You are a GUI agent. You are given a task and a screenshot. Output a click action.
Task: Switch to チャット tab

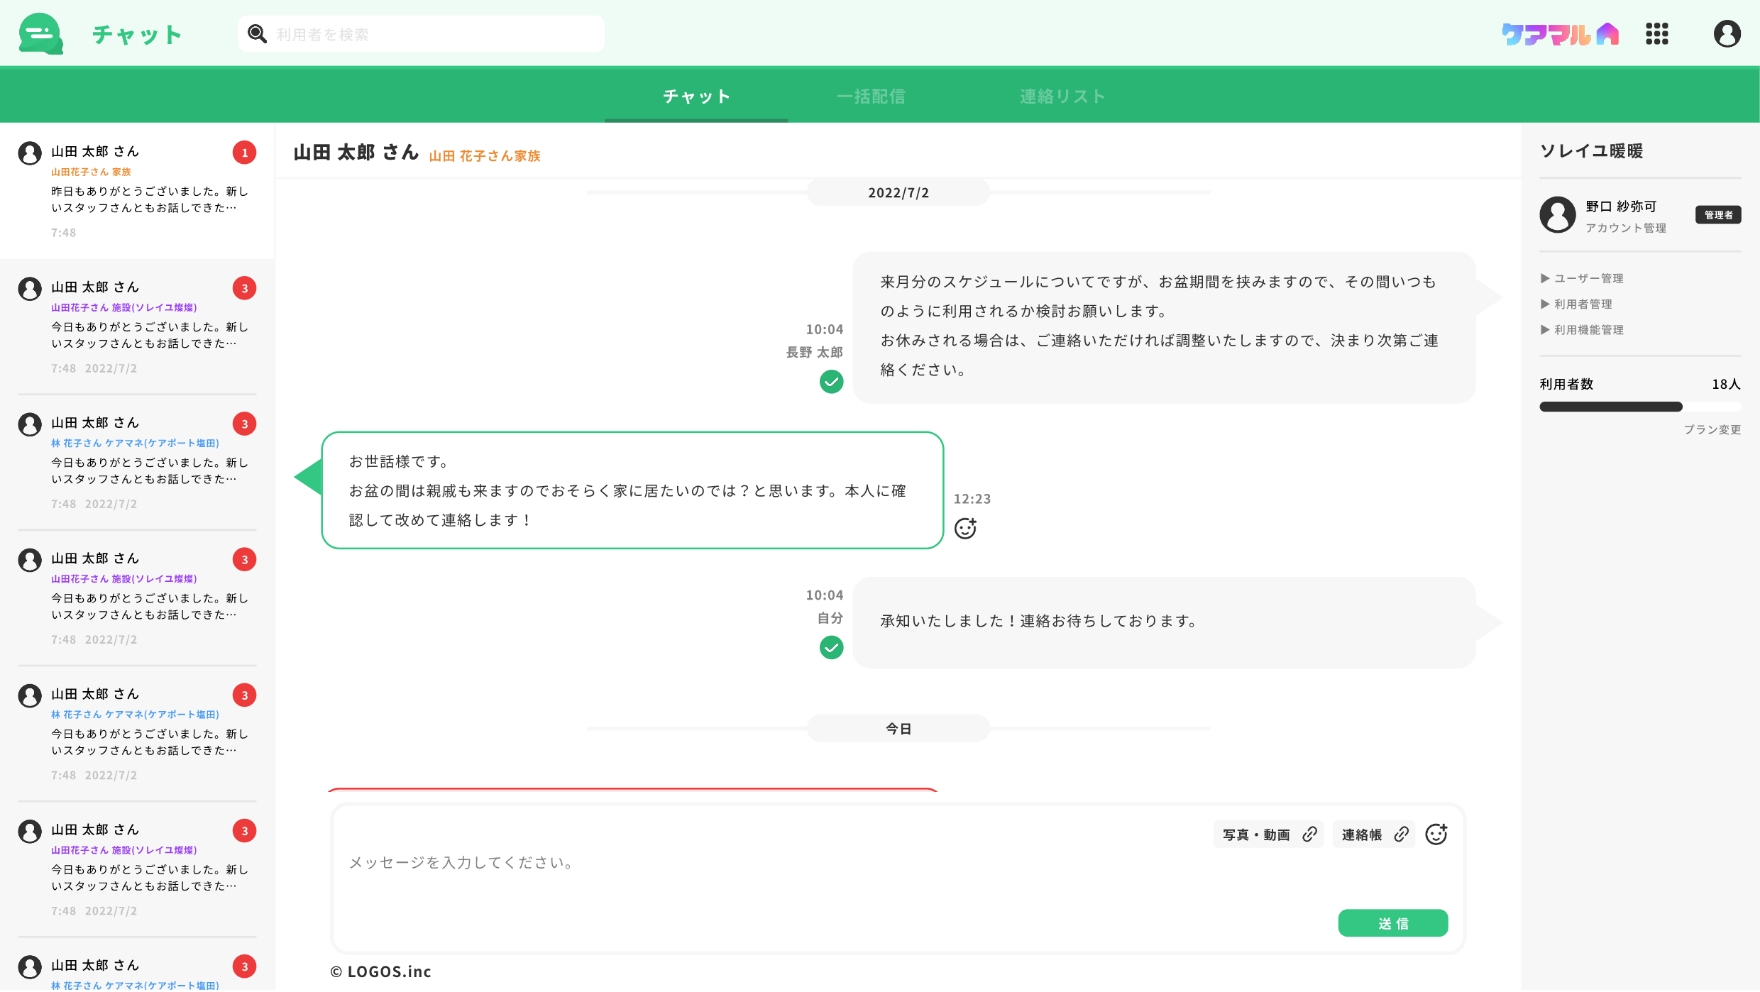(x=696, y=96)
